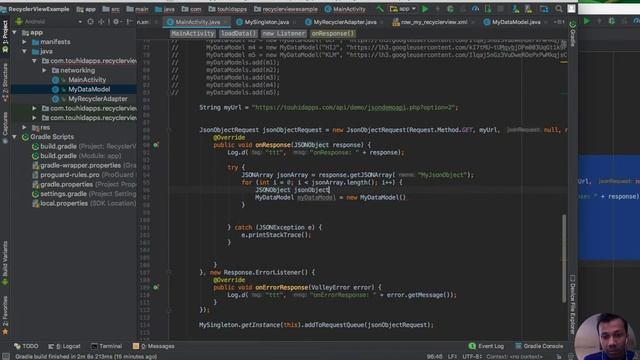Open the Event Log panel
640x360 pixels.
[486, 346]
